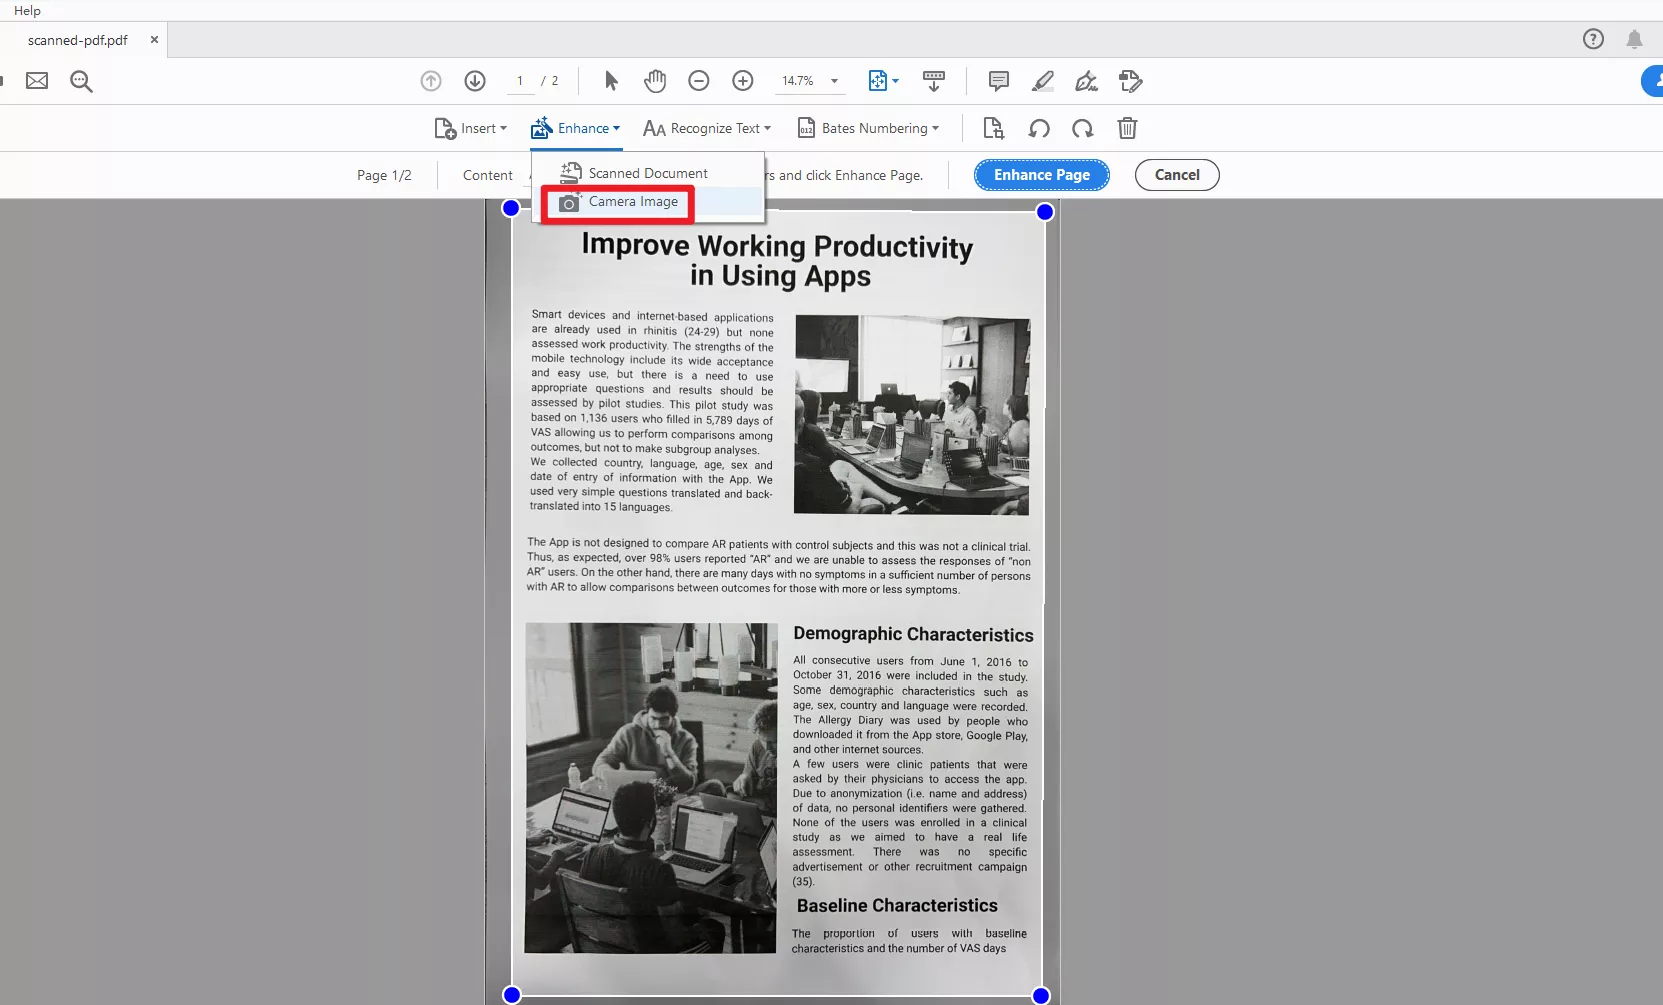Select Camera Image from the Enhance menu
This screenshot has width=1663, height=1005.
(x=617, y=202)
